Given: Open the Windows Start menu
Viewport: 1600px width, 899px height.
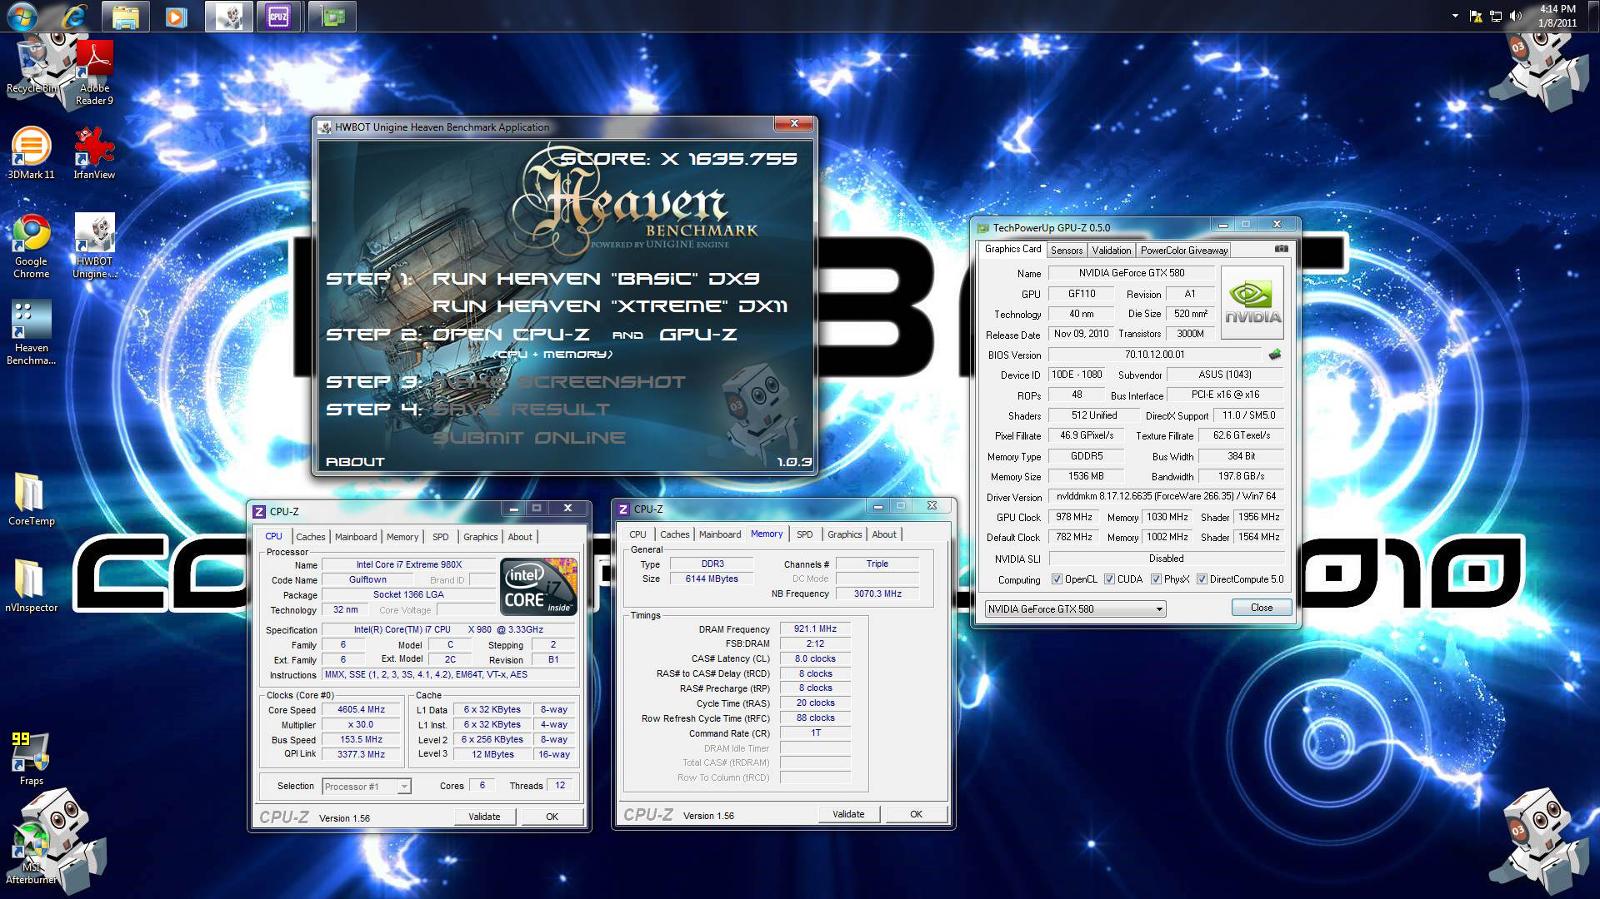Looking at the screenshot, I should coord(22,16).
